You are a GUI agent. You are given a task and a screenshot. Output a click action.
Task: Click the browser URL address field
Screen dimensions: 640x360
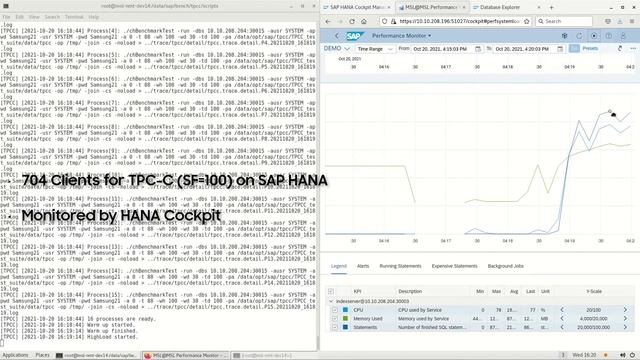pyautogui.click(x=459, y=21)
